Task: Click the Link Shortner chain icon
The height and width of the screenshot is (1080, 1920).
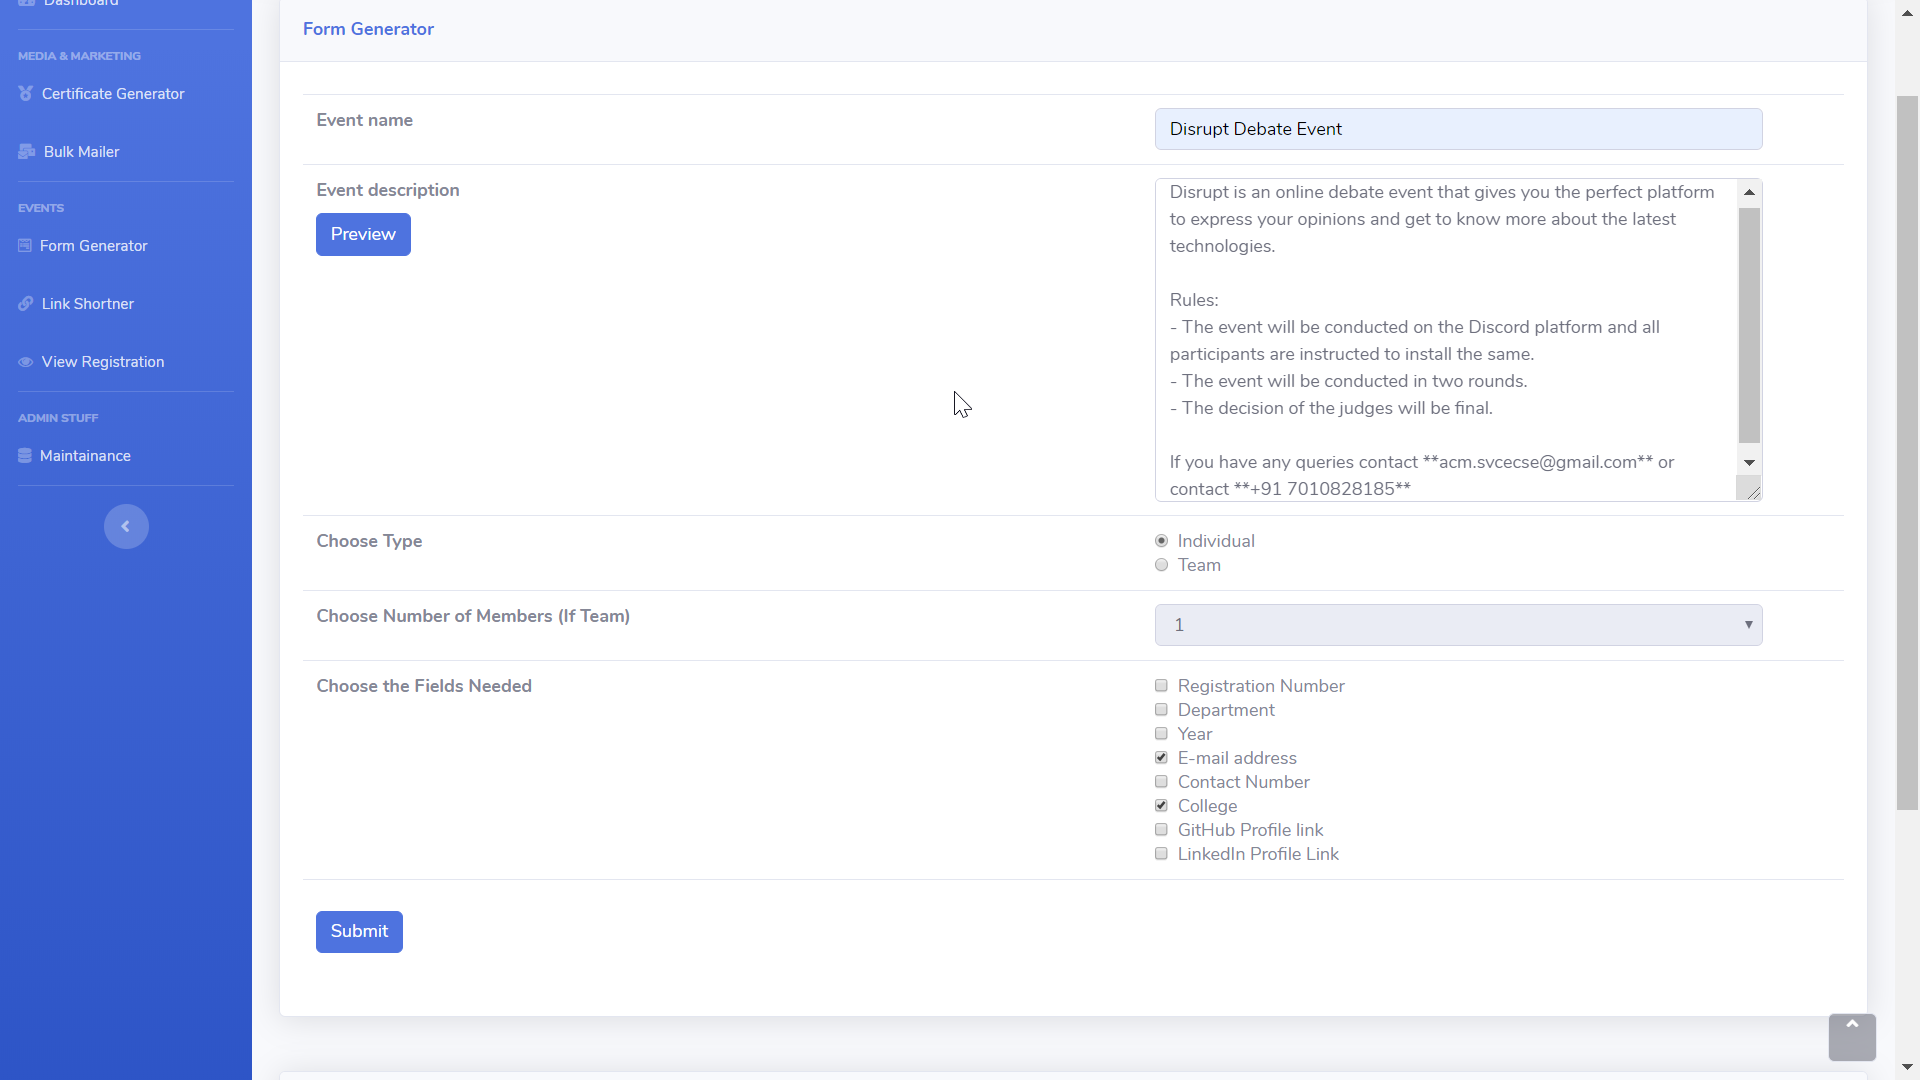Action: (x=26, y=304)
